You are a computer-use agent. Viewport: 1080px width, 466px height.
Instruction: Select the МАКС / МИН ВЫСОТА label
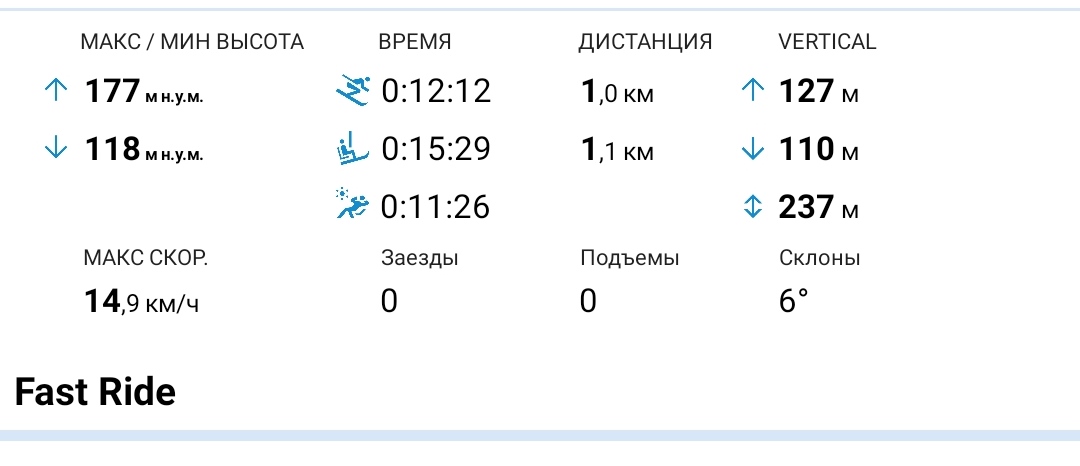193,42
